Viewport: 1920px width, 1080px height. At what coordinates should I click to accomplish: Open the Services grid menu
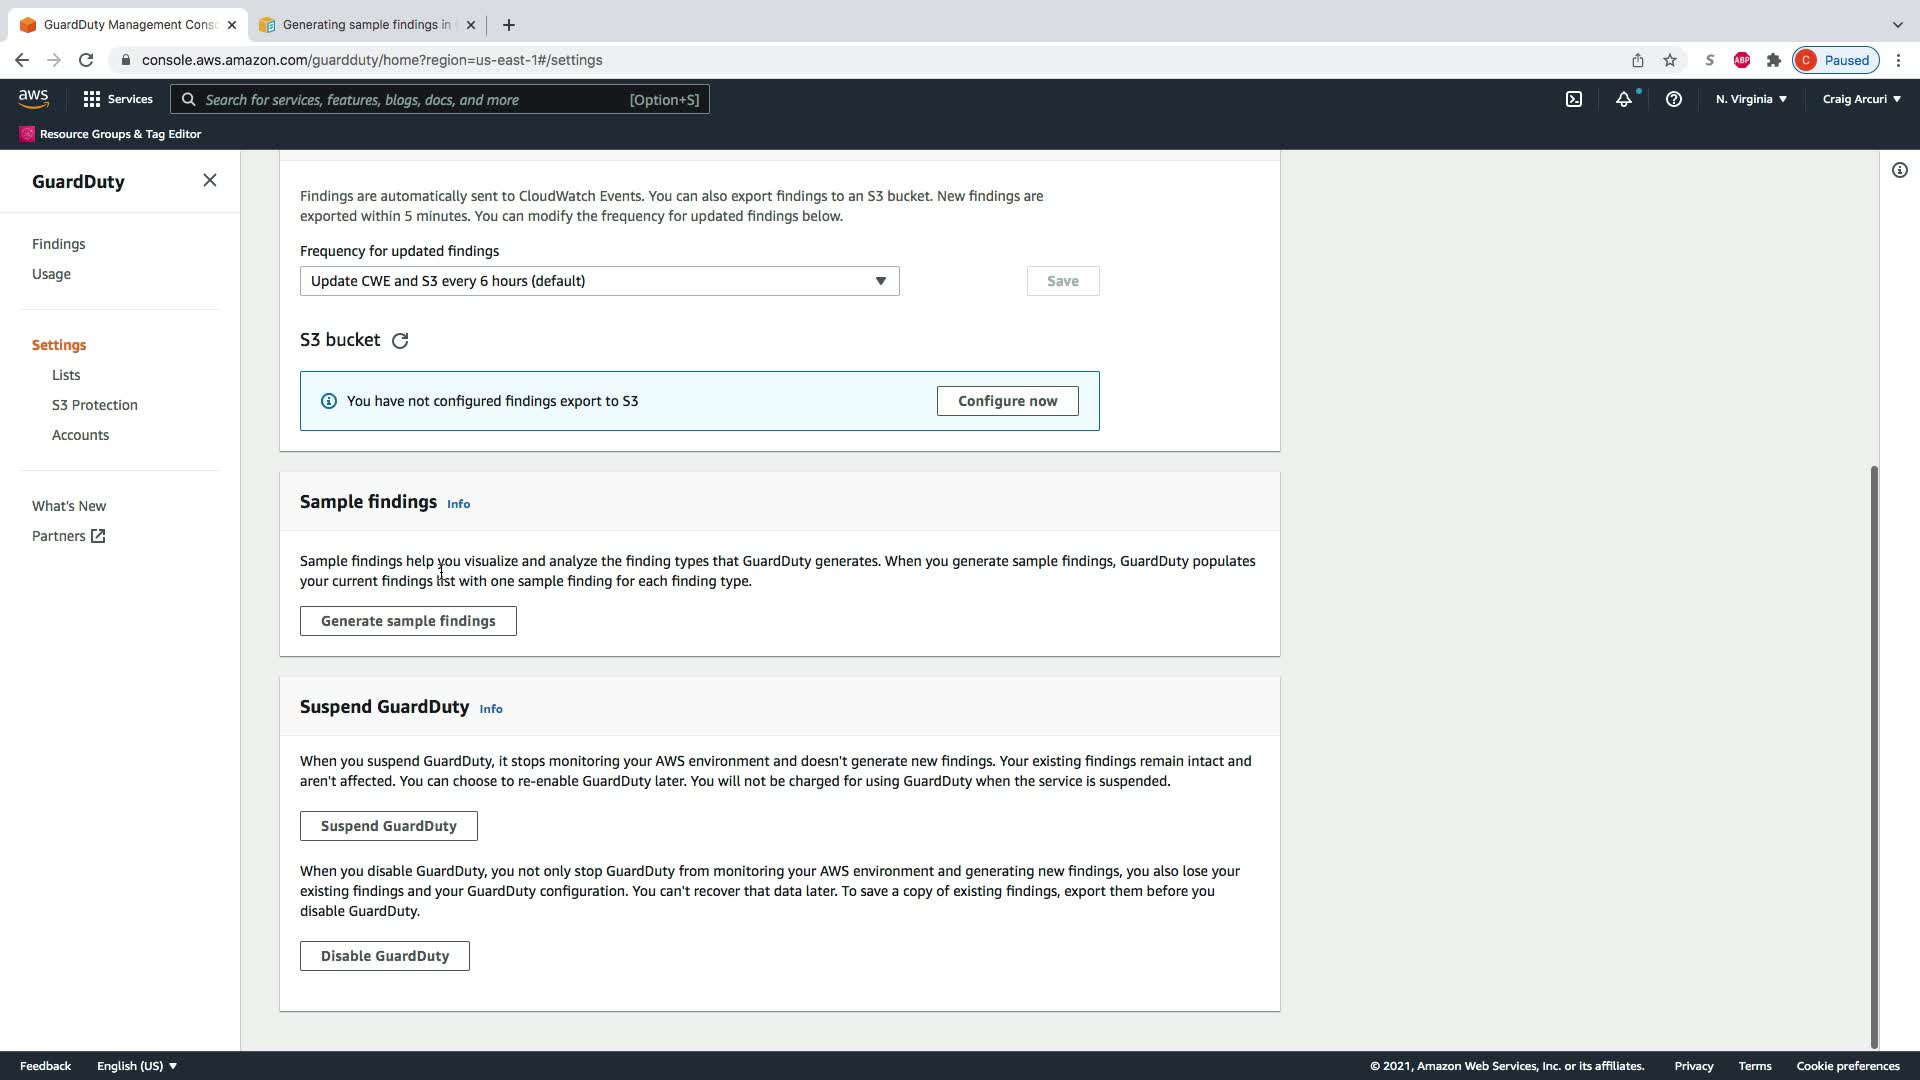pyautogui.click(x=118, y=99)
